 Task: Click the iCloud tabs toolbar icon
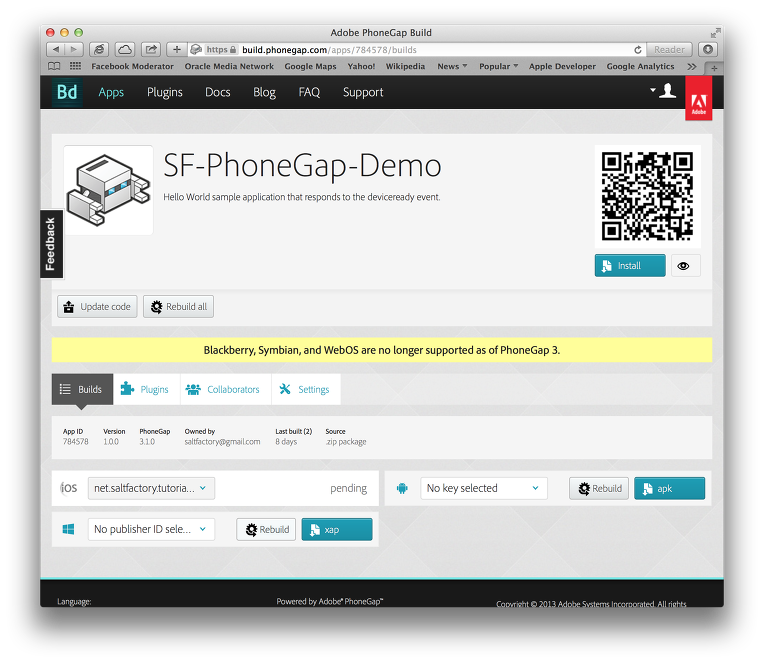(x=125, y=49)
